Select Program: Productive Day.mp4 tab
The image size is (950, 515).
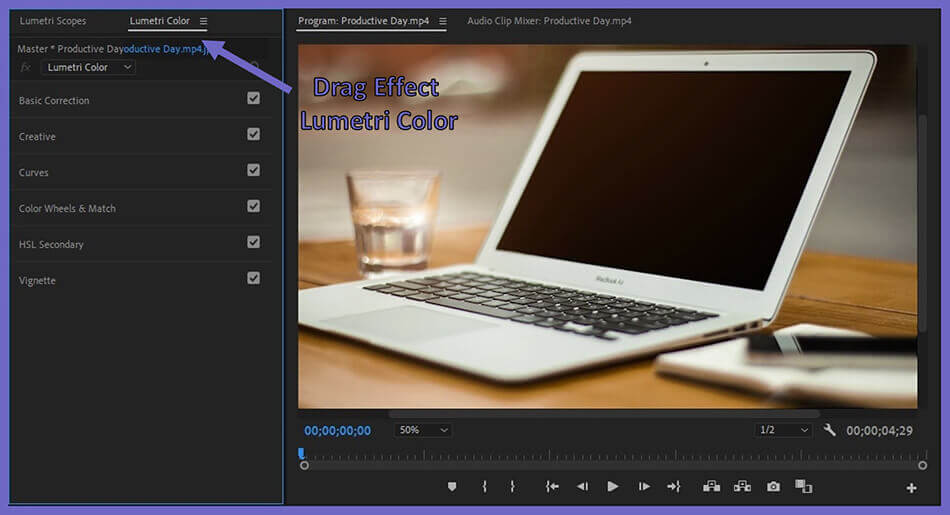364,21
